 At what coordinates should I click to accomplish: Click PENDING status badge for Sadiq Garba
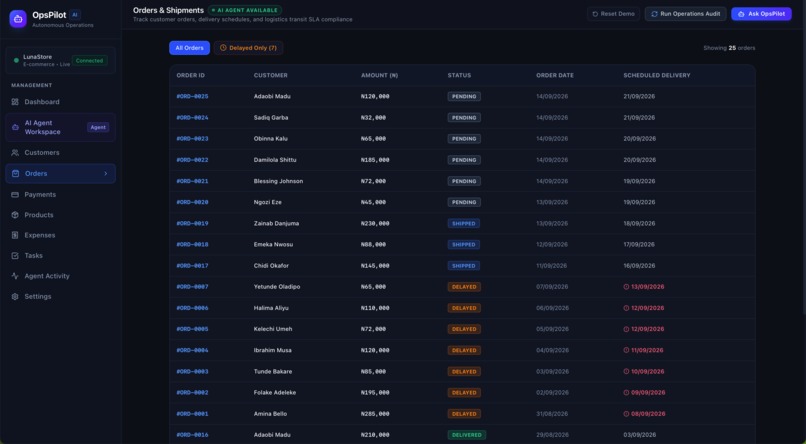(x=464, y=118)
